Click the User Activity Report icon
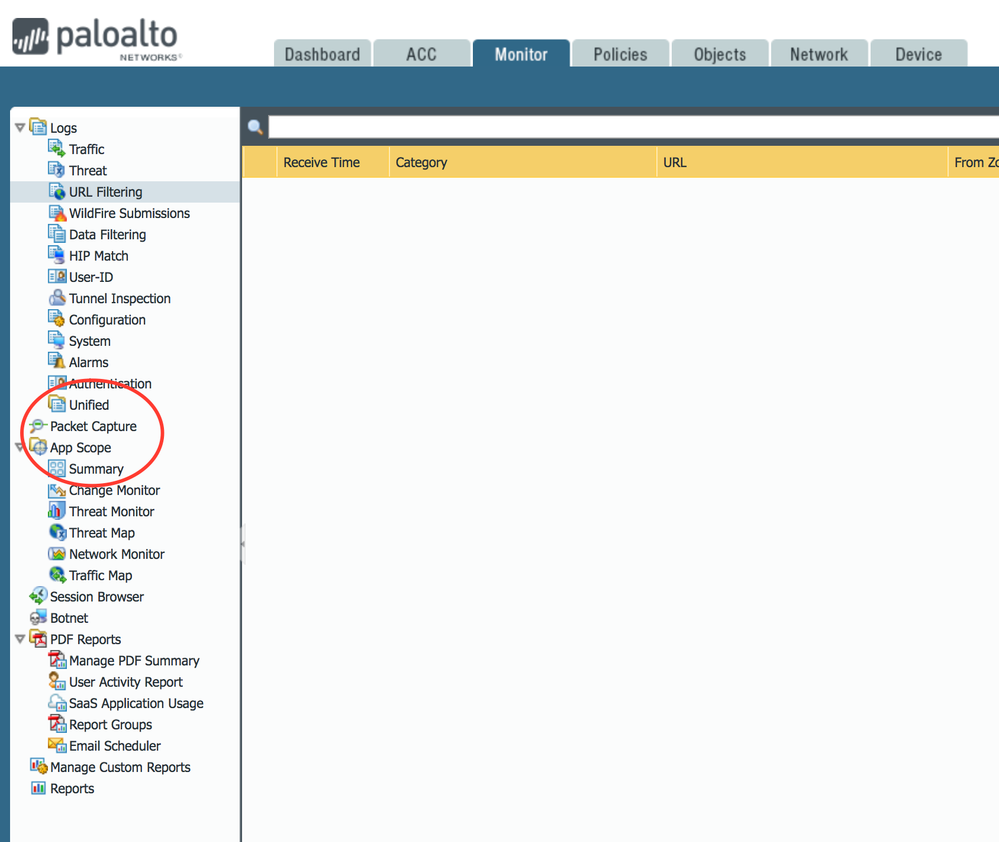Screen dimensions: 999x842 point(57,681)
